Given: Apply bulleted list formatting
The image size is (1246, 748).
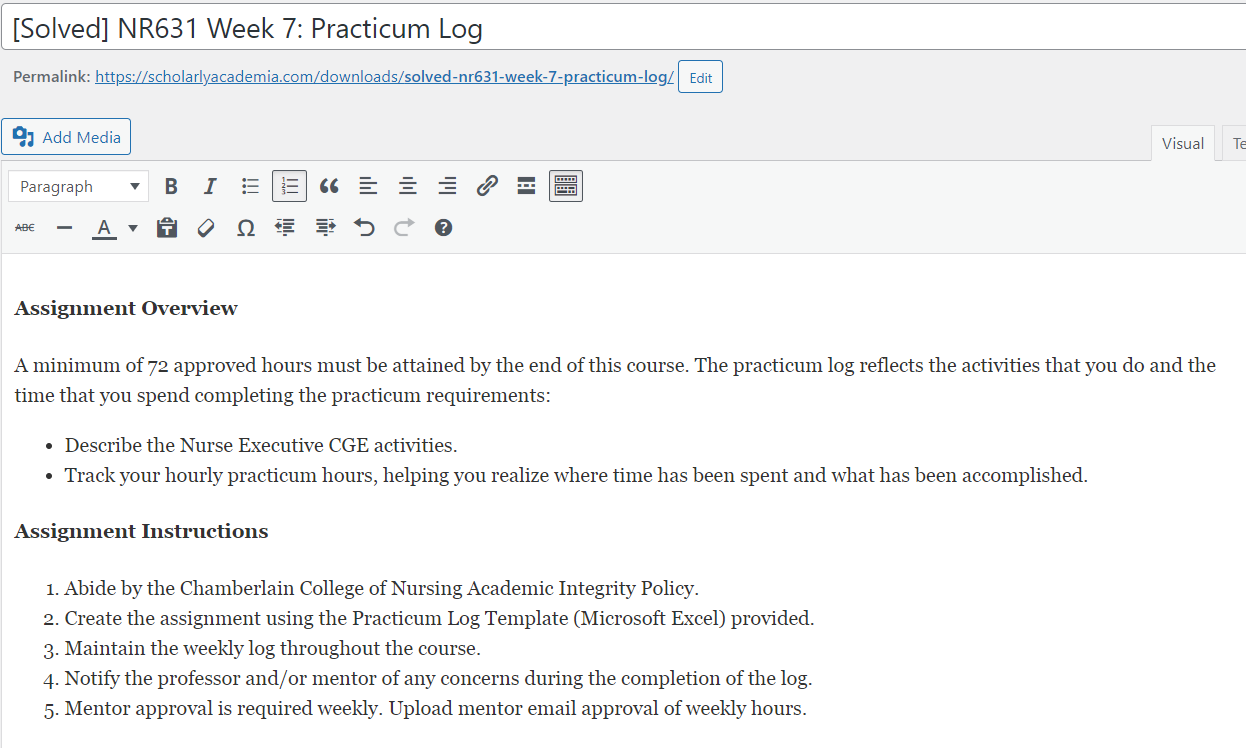Looking at the screenshot, I should pos(250,186).
